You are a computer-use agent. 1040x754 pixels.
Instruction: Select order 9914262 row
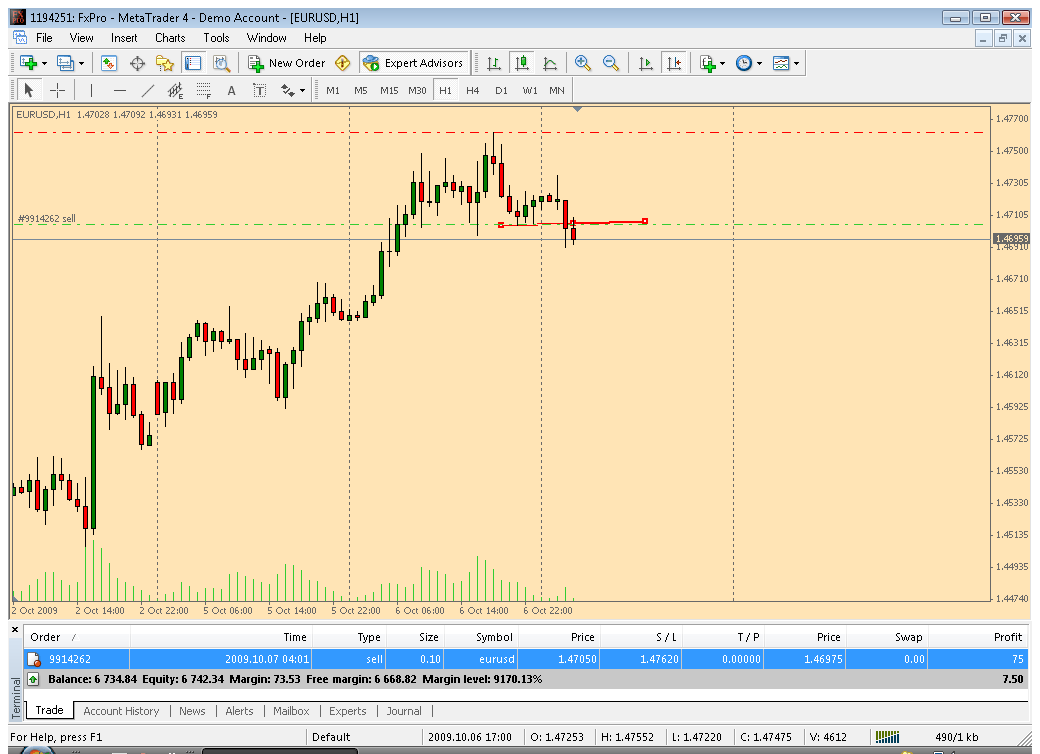click(x=527, y=659)
